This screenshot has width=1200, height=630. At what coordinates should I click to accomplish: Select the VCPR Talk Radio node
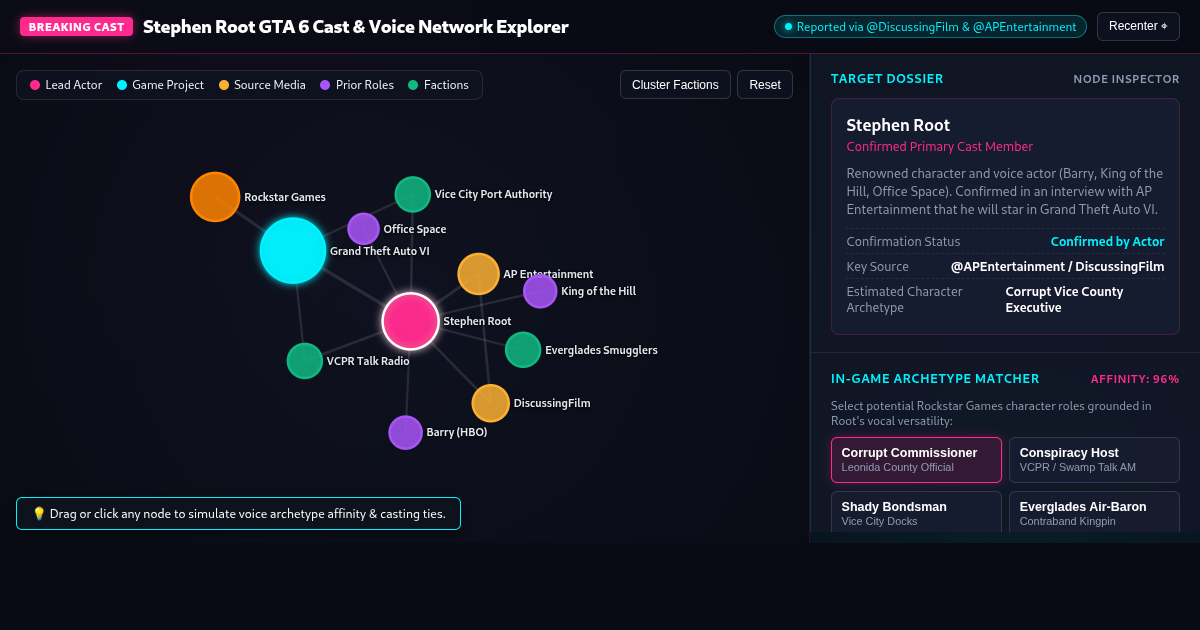coord(305,361)
